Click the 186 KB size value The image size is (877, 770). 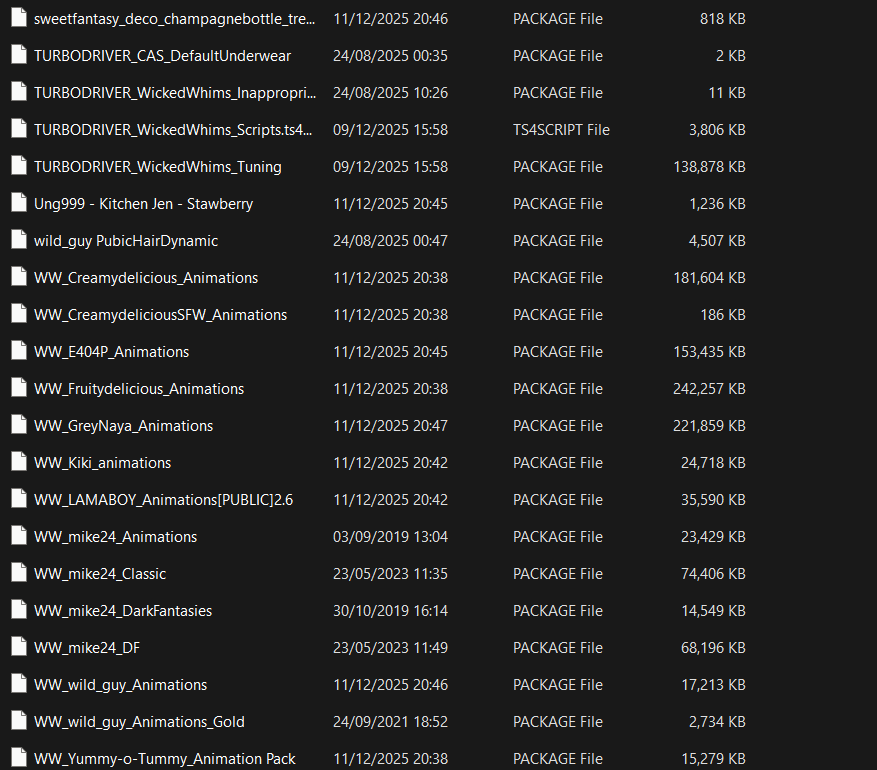[x=723, y=315]
